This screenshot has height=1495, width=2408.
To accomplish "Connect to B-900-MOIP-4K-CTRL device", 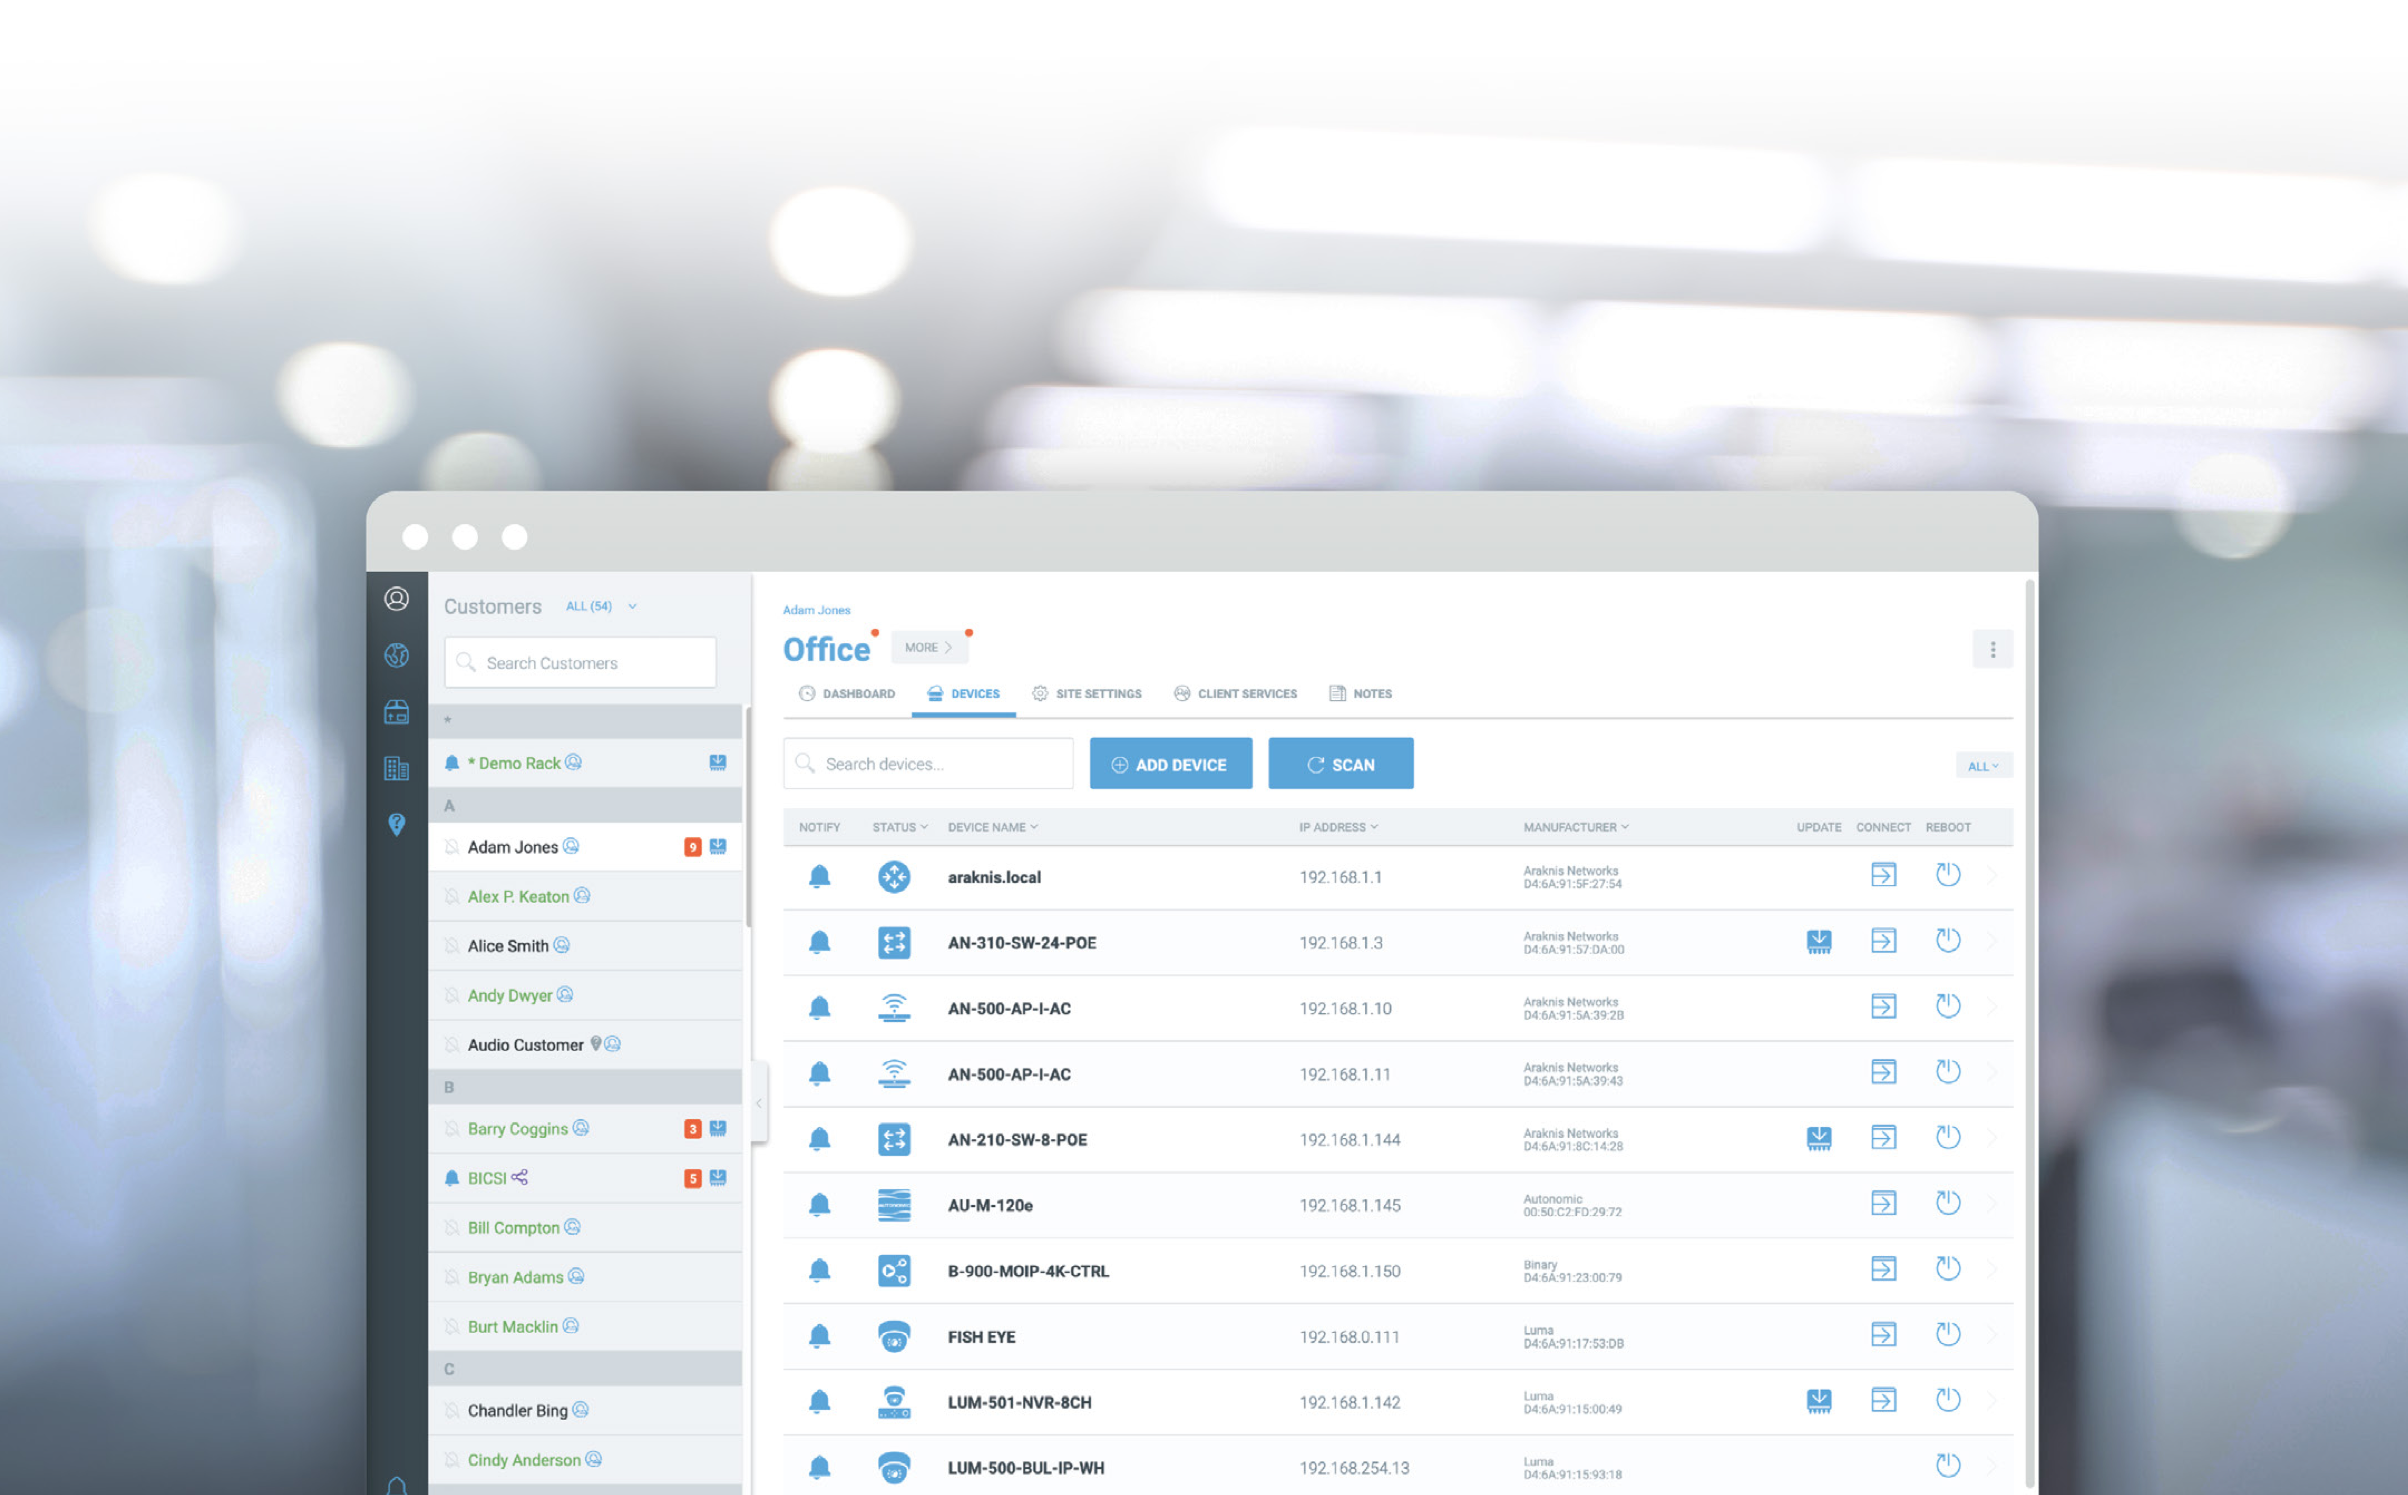I will click(1883, 1269).
